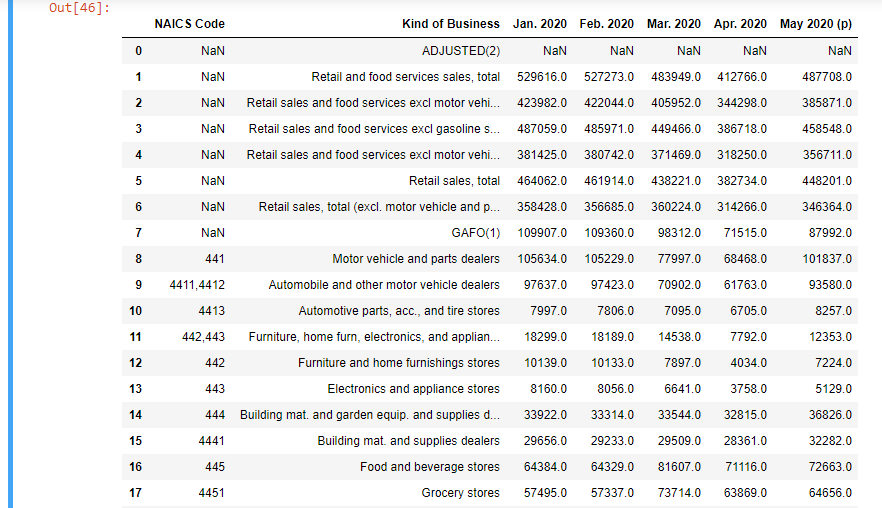Click 'Motor vehicle and parts dealers' cell
This screenshot has height=508, width=882.
pyautogui.click(x=416, y=258)
